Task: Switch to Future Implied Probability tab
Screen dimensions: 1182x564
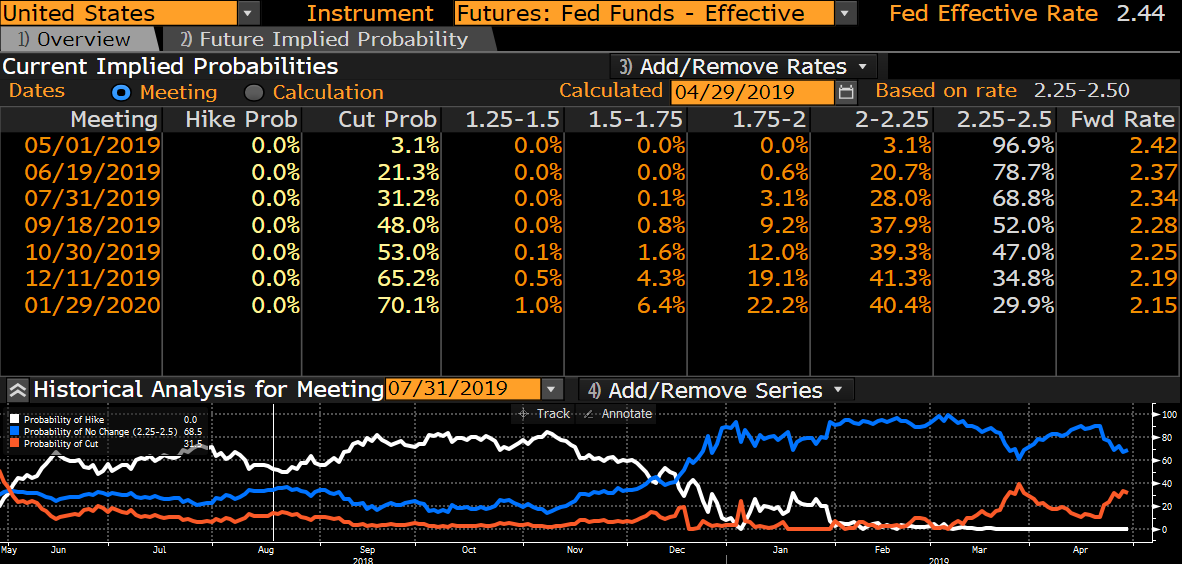Action: coord(323,39)
